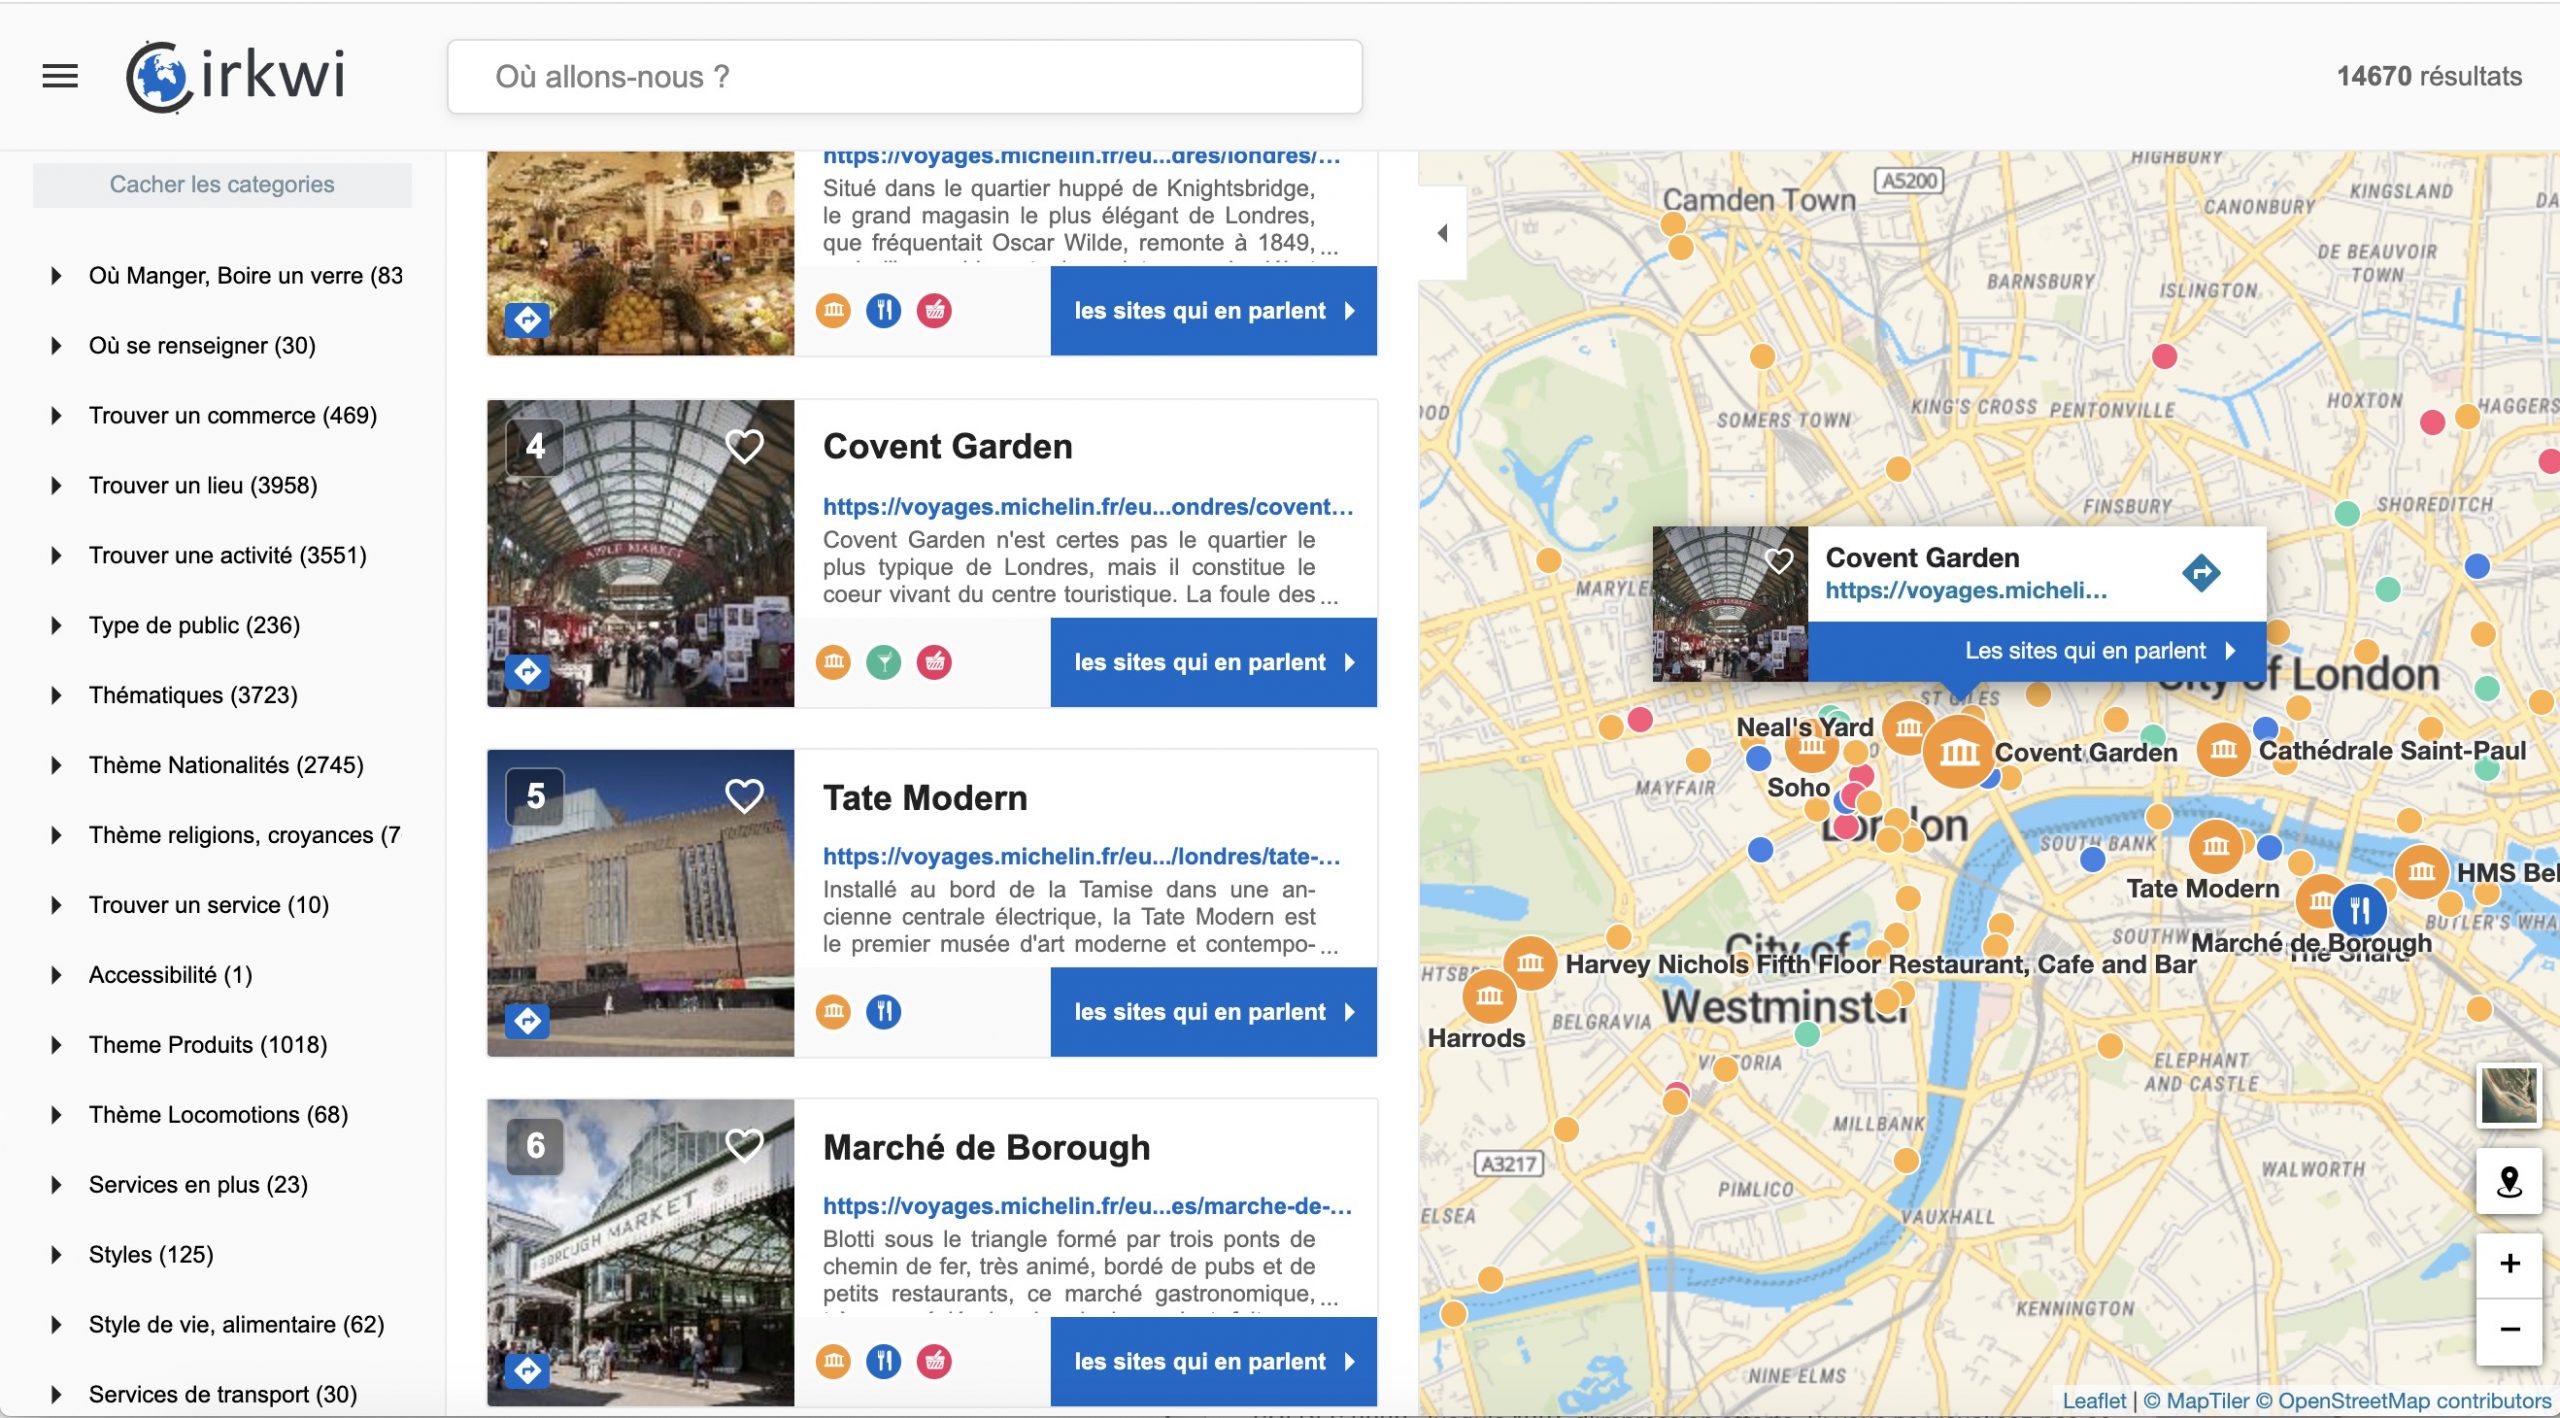Click blue restaurant marker near Marché de Borough
The image size is (2560, 1418).
pyautogui.click(x=2359, y=910)
